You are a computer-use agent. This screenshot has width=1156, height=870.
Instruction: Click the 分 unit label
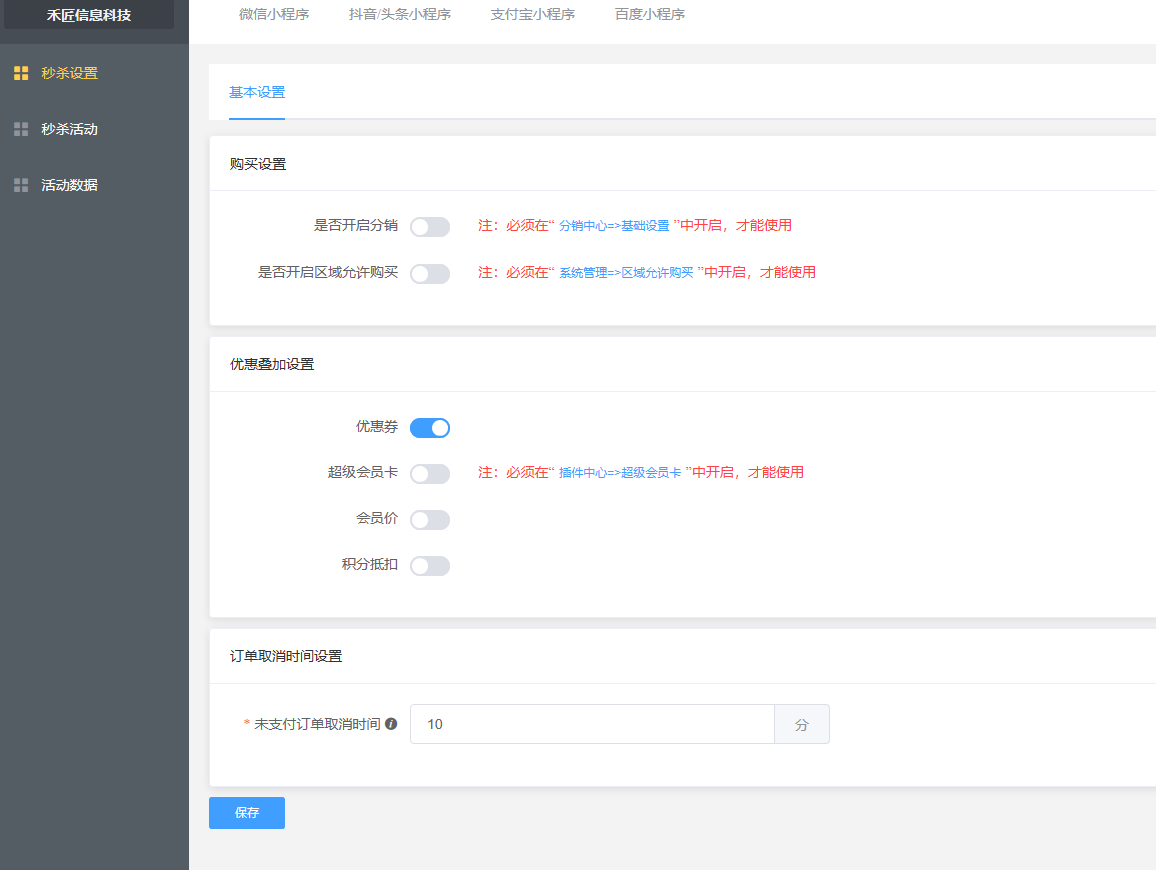pyautogui.click(x=802, y=724)
